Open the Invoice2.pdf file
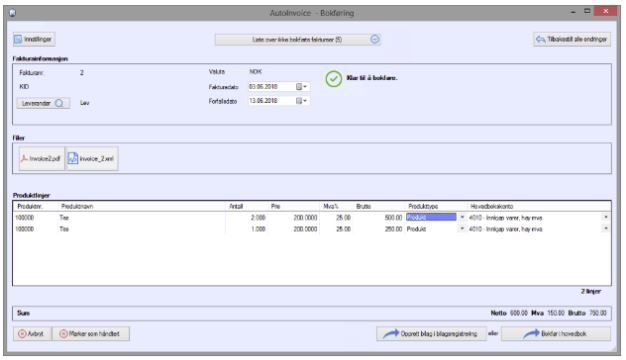 tap(42, 158)
